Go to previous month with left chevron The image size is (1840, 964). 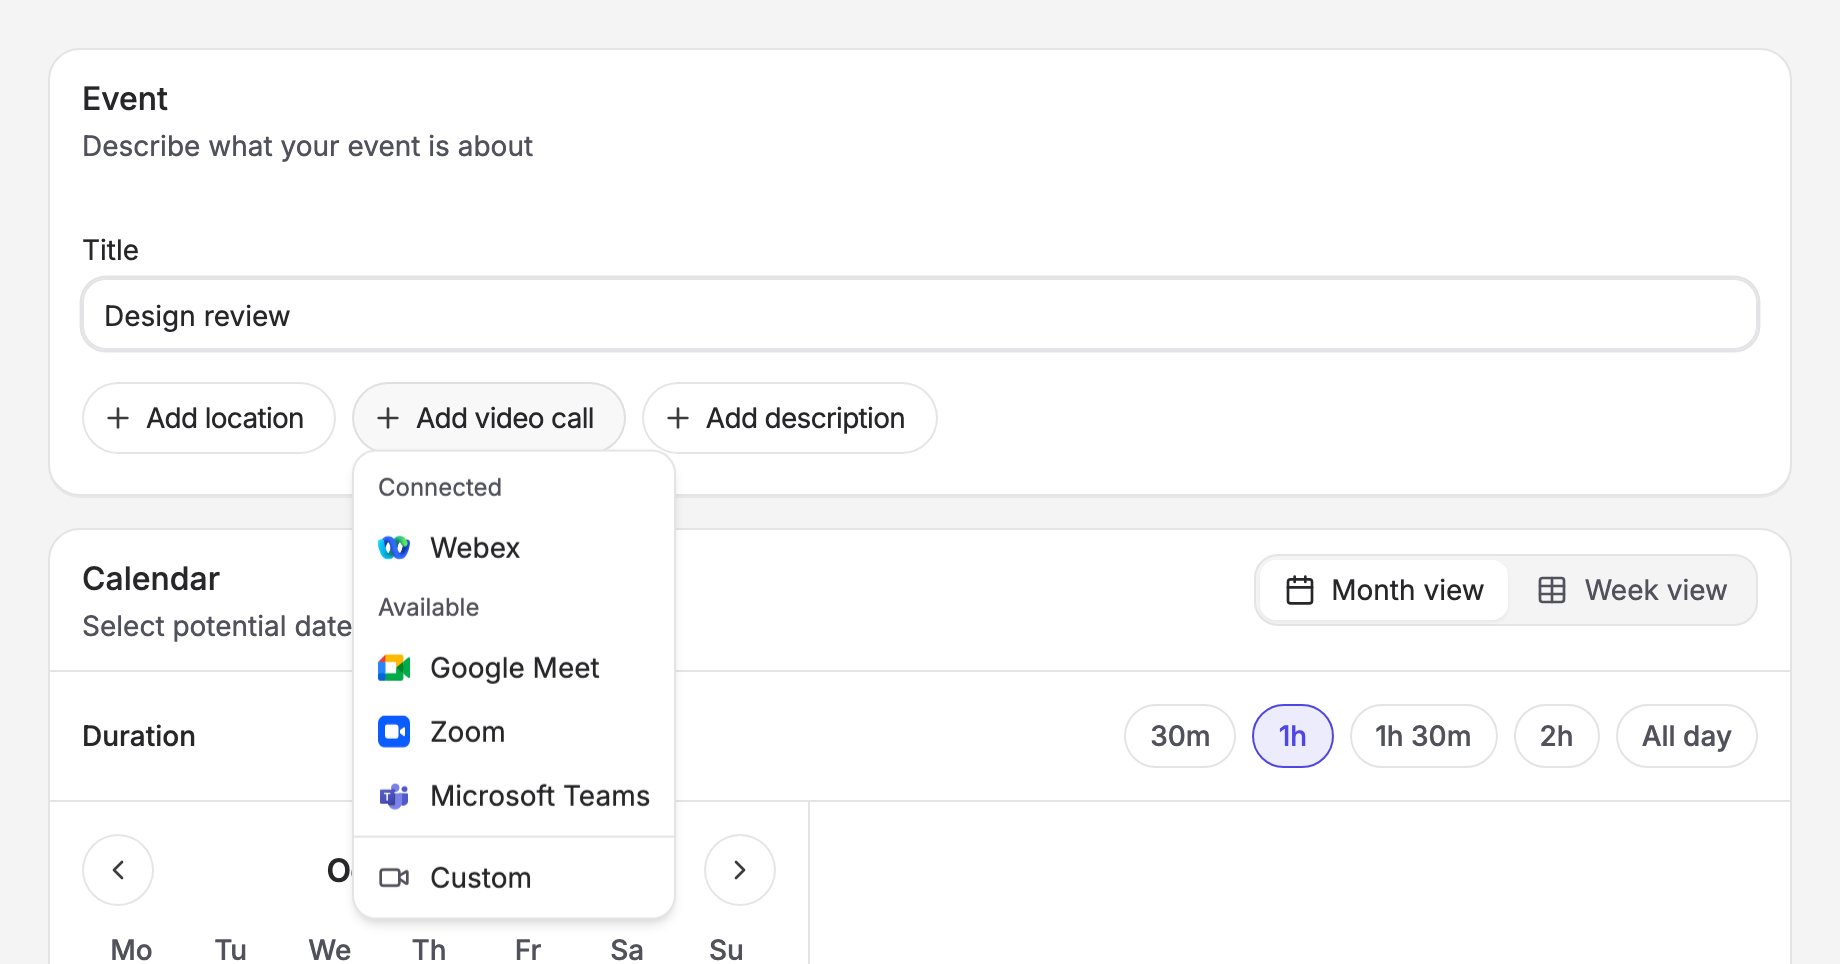coord(118,870)
